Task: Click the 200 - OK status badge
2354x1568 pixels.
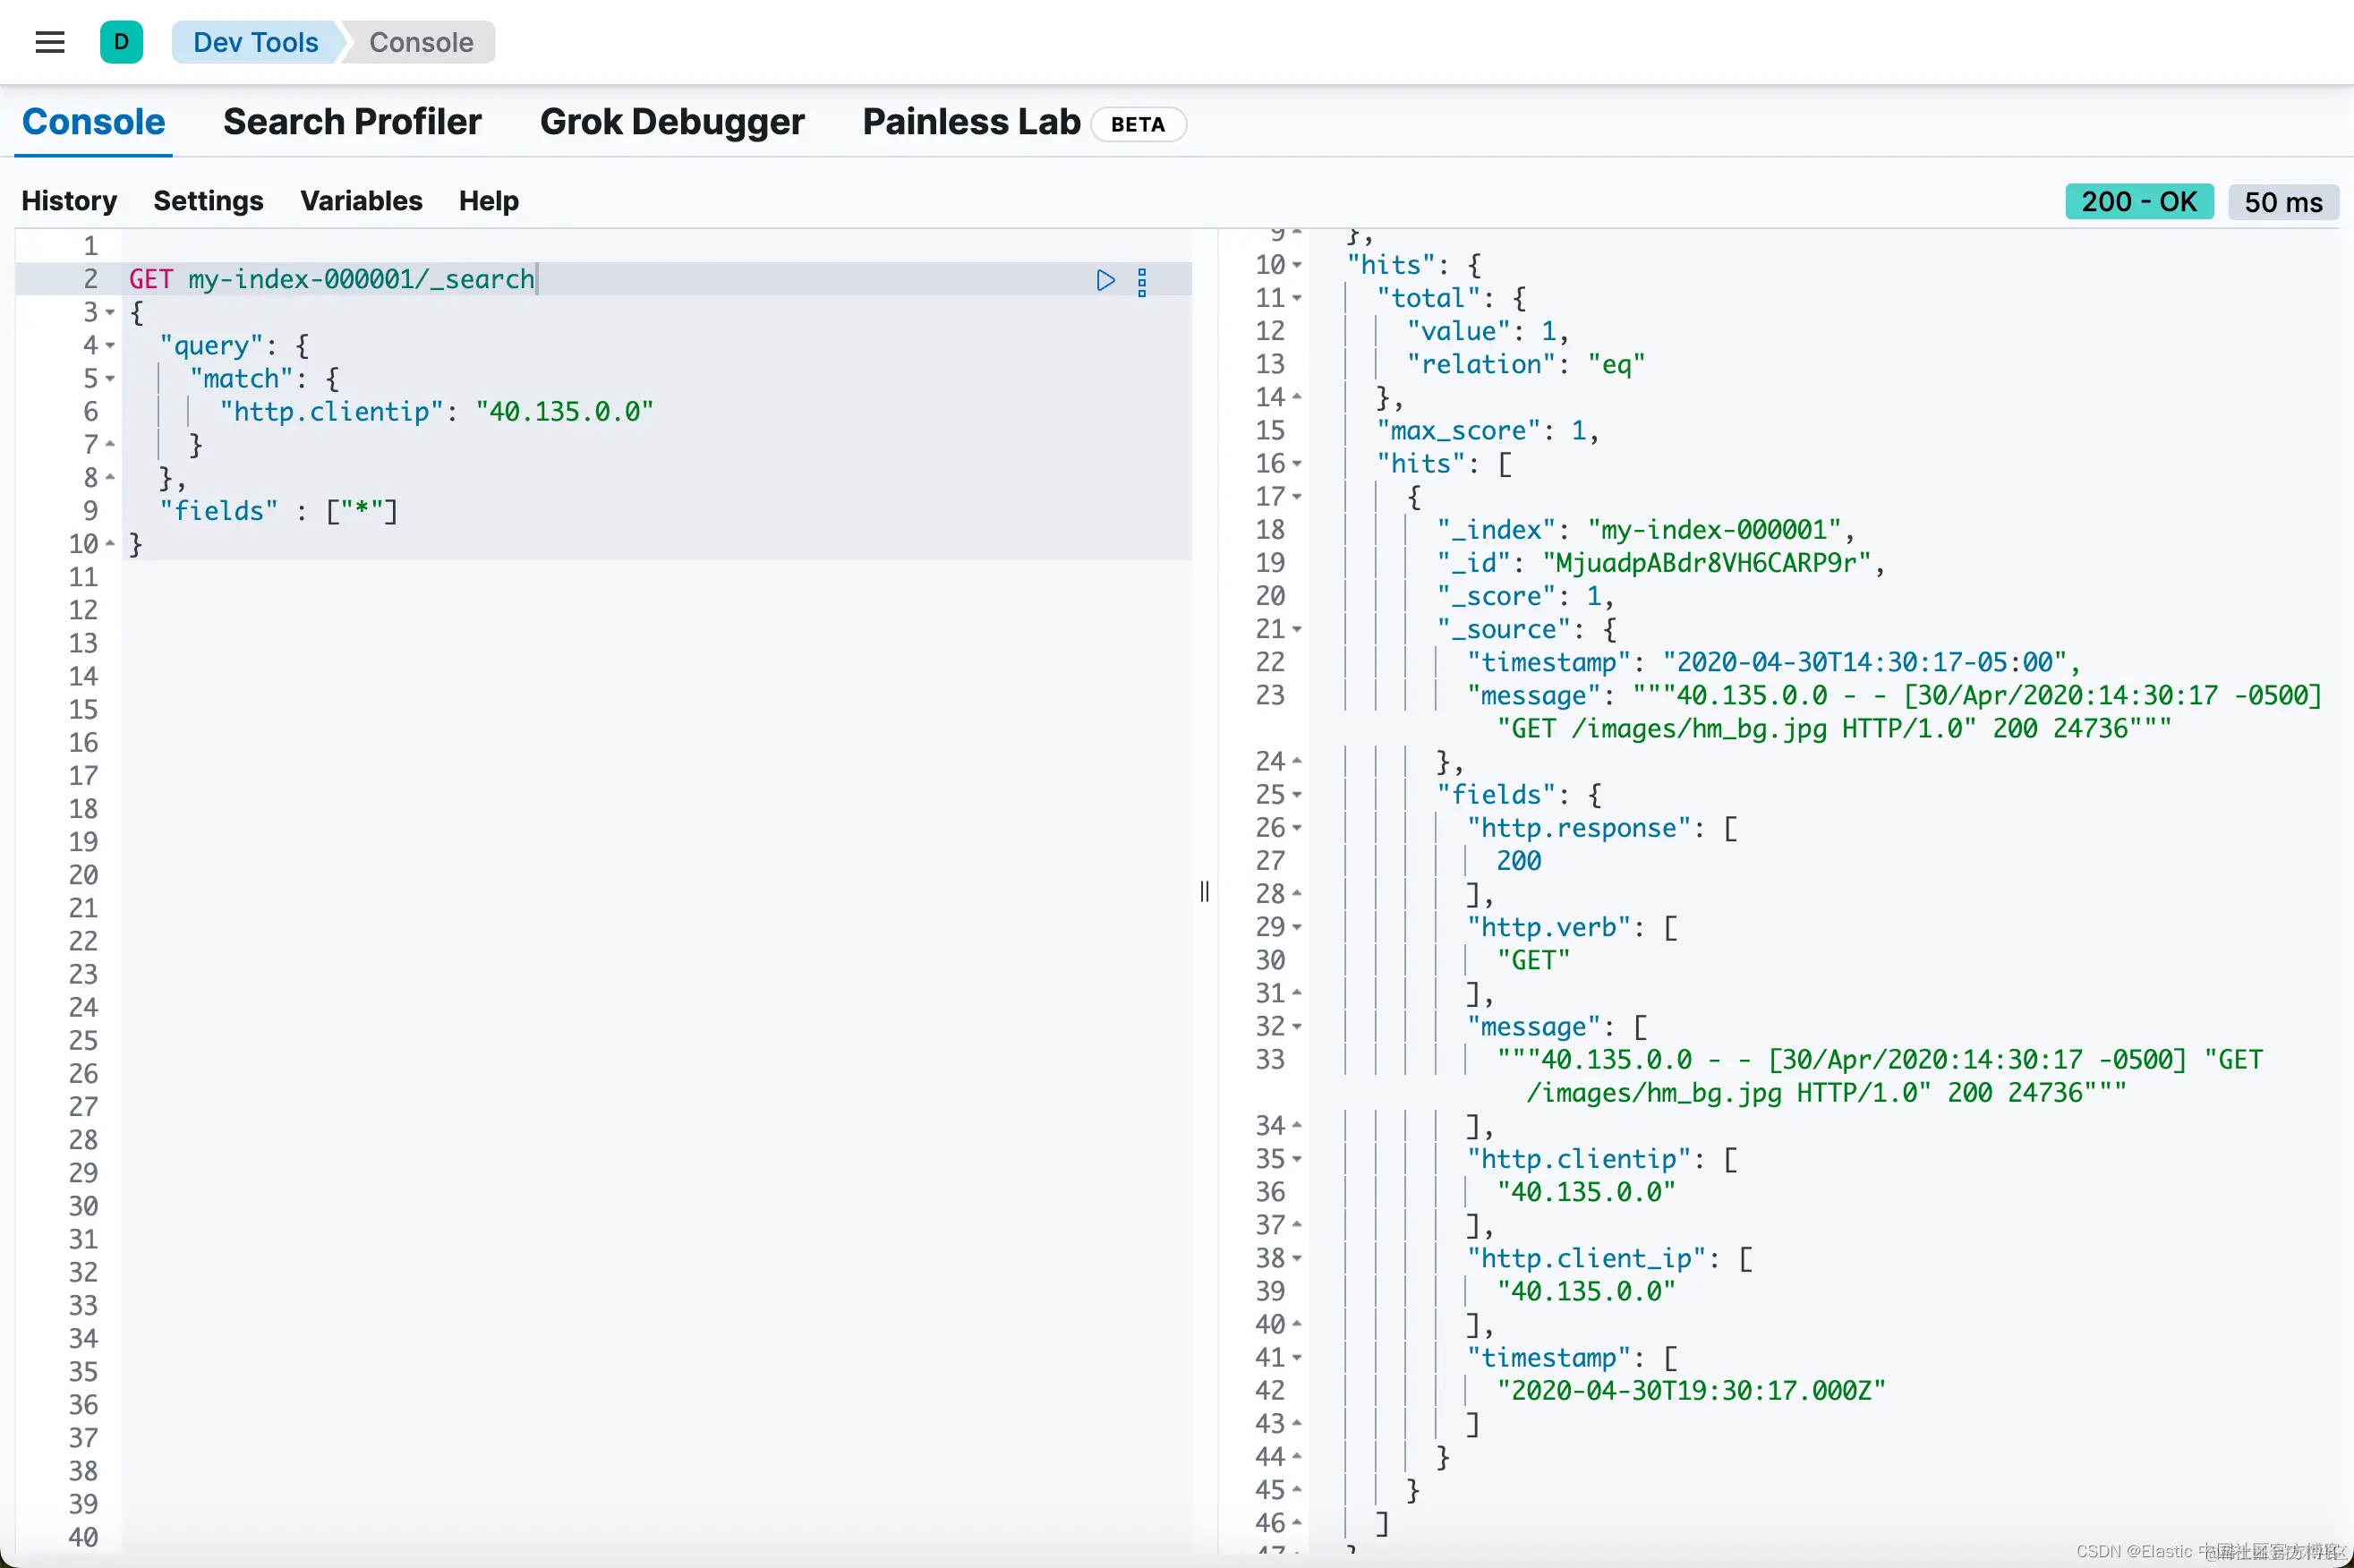Action: 2138,202
